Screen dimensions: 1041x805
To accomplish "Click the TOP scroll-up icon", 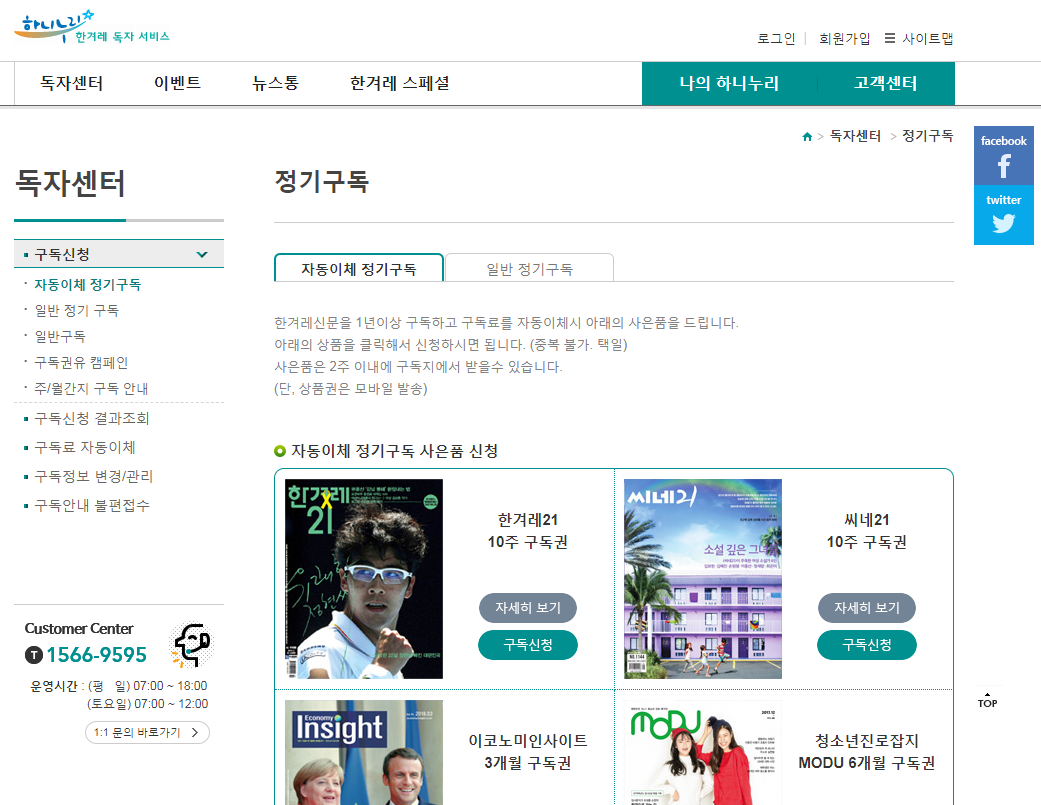I will tap(987, 700).
